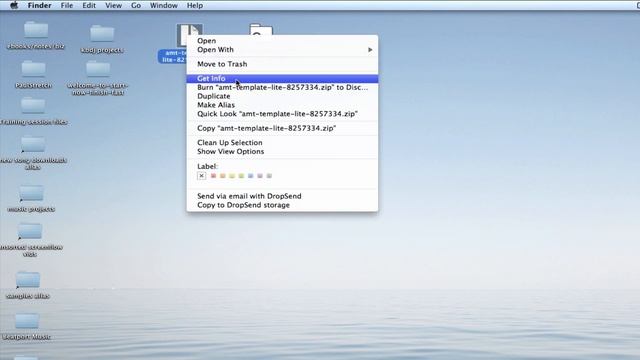Select the new song downloads alias folder
The image size is (640, 360).
pos(33,145)
